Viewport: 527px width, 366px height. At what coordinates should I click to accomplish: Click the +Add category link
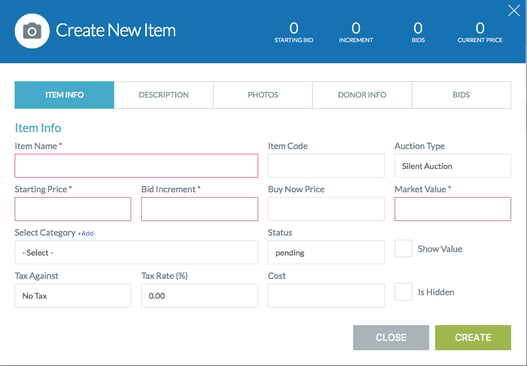point(86,233)
